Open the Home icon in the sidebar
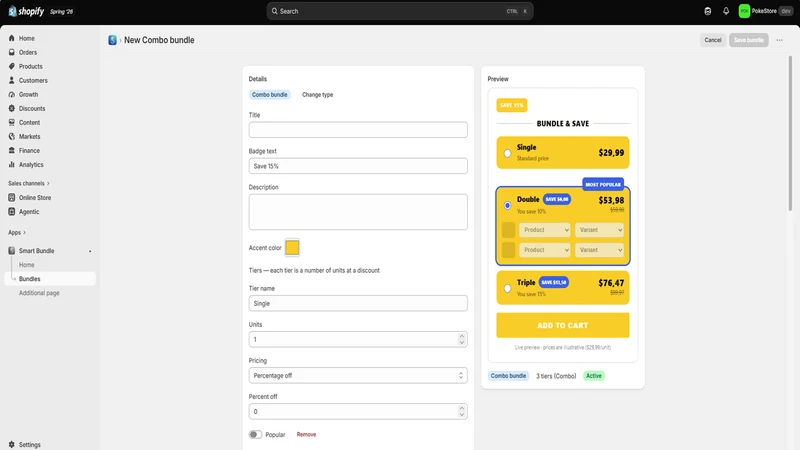The width and height of the screenshot is (800, 450). [x=12, y=38]
